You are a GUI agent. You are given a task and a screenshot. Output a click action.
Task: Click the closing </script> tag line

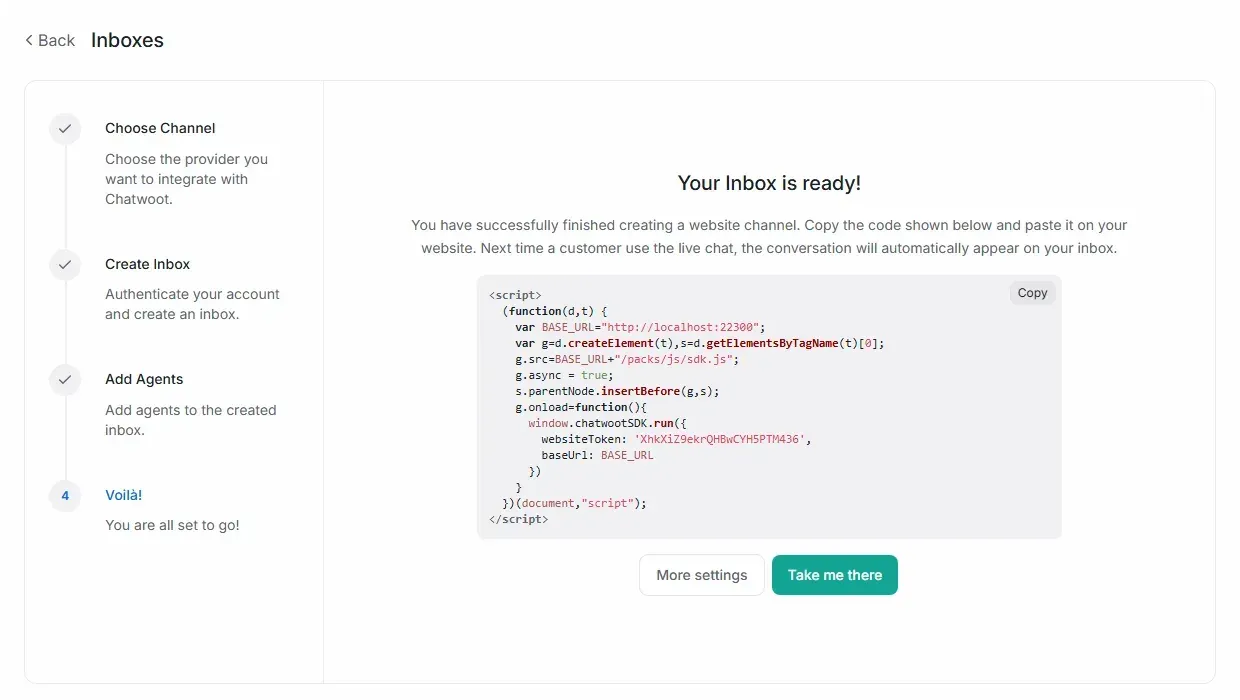click(x=518, y=519)
